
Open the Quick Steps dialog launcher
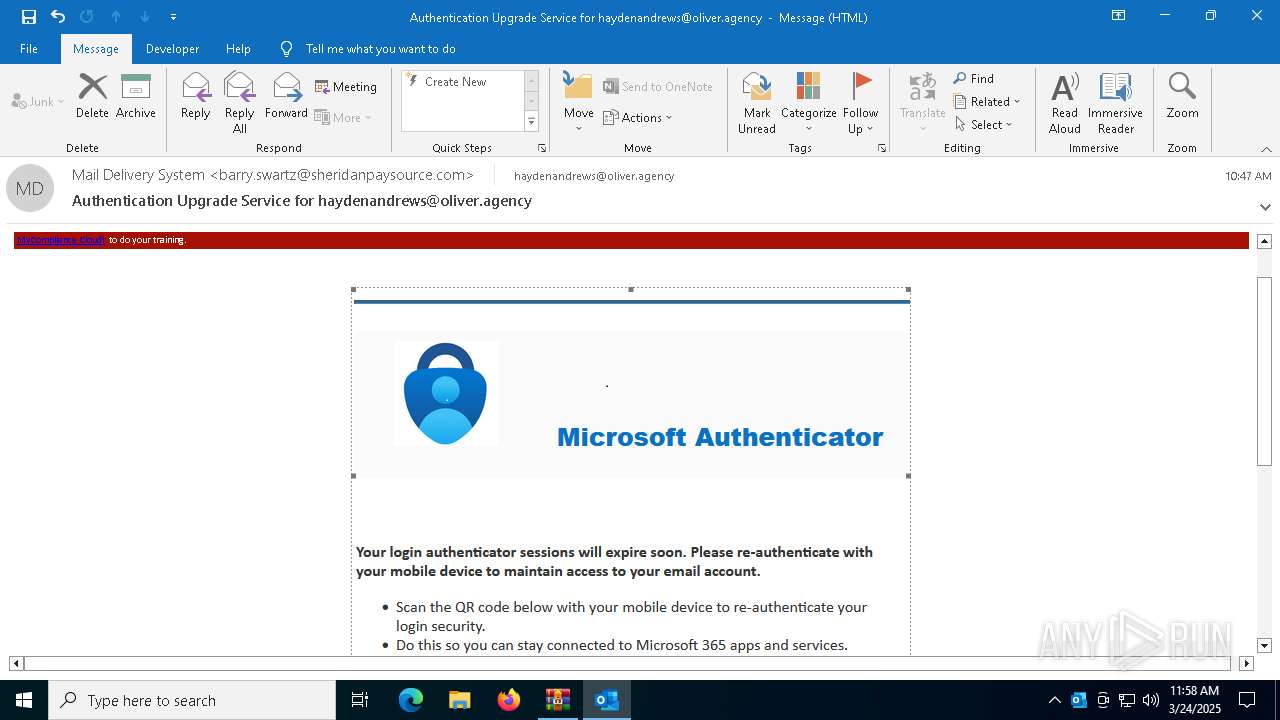click(542, 148)
